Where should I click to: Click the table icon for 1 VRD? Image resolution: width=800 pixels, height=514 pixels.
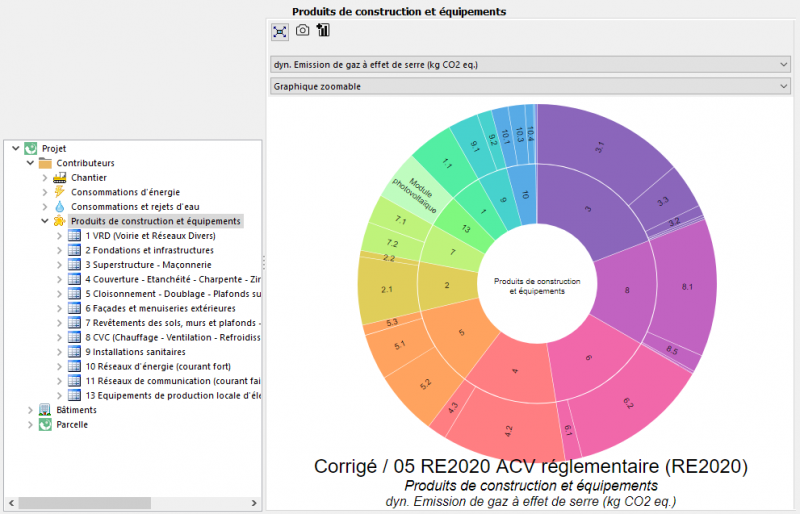point(74,235)
